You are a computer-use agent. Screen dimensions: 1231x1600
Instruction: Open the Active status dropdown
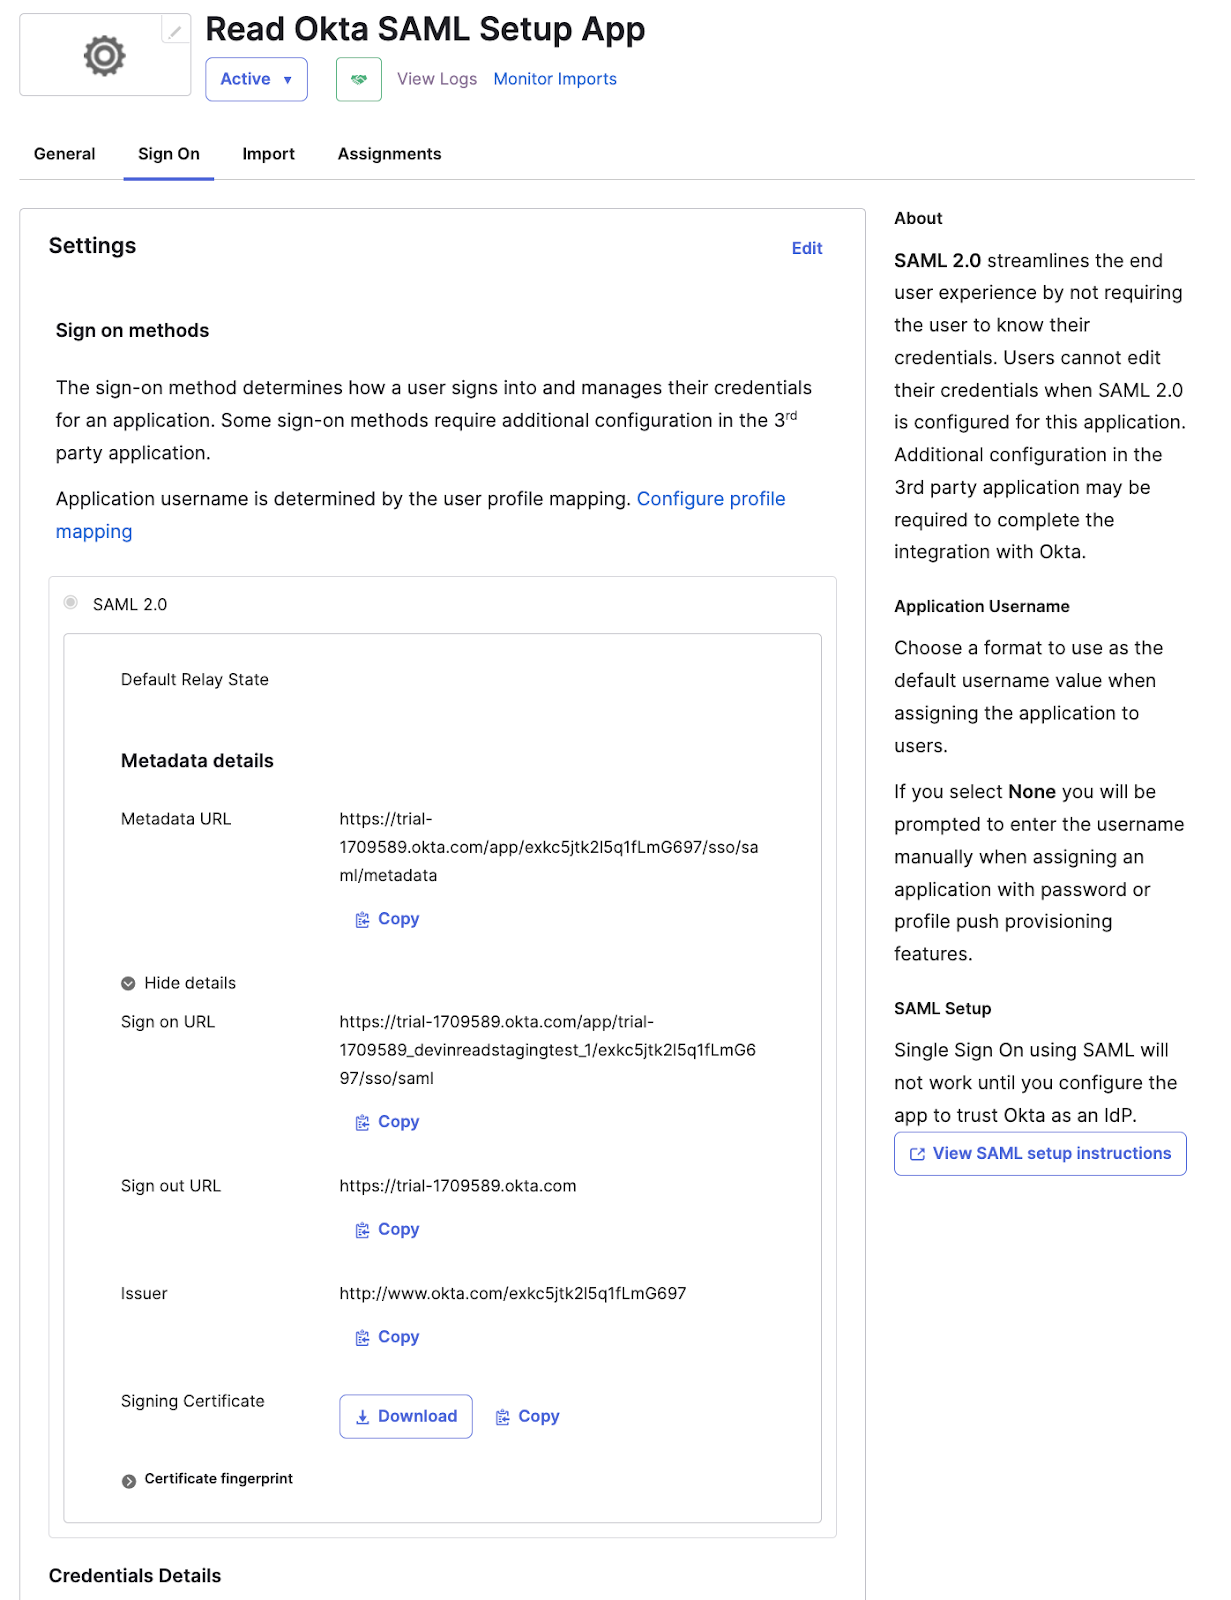click(x=256, y=79)
